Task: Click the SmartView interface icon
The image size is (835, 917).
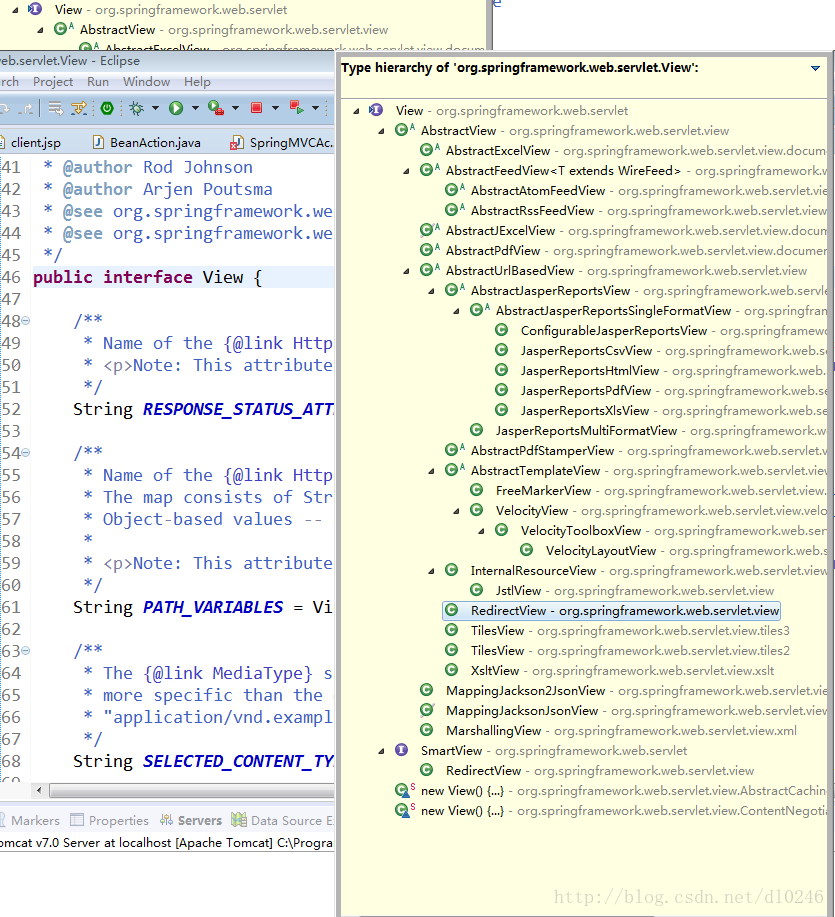Action: [401, 750]
